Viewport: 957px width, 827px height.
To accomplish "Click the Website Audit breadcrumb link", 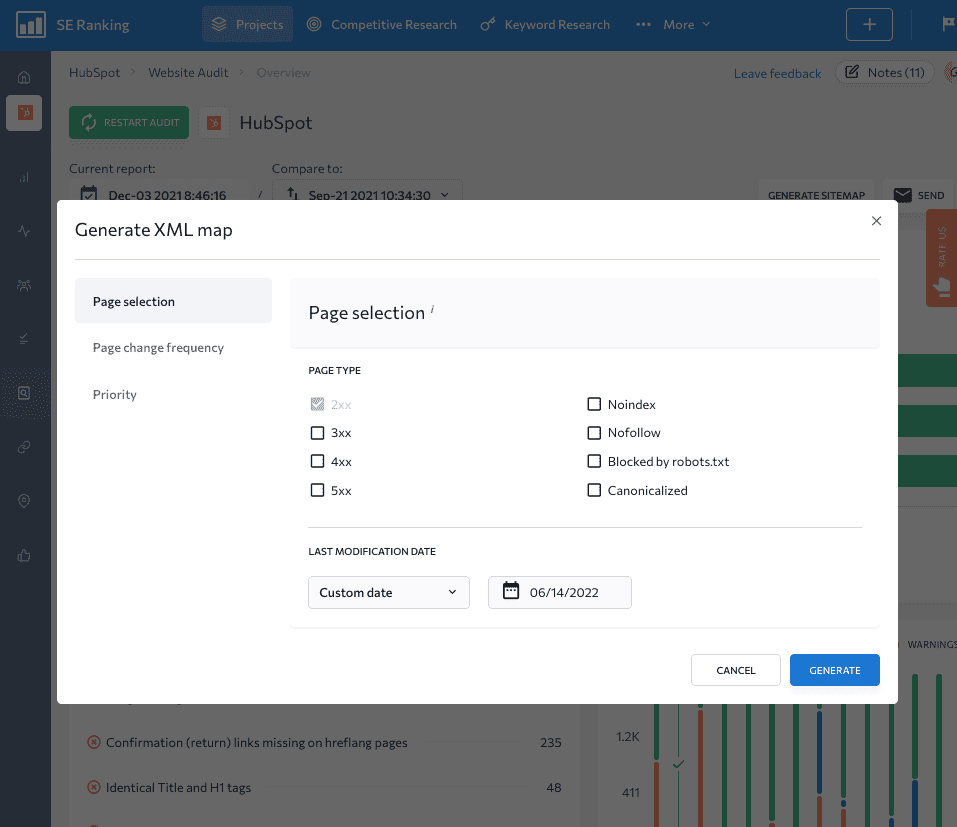I will (188, 72).
